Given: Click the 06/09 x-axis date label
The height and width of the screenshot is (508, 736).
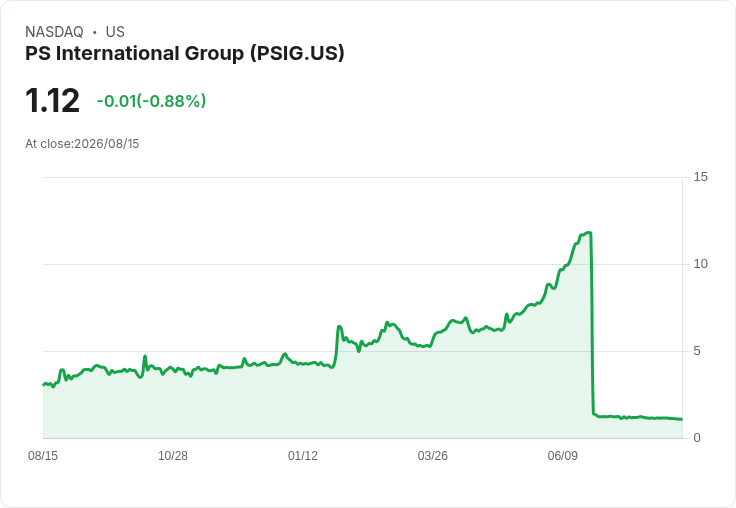Looking at the screenshot, I should click(562, 456).
